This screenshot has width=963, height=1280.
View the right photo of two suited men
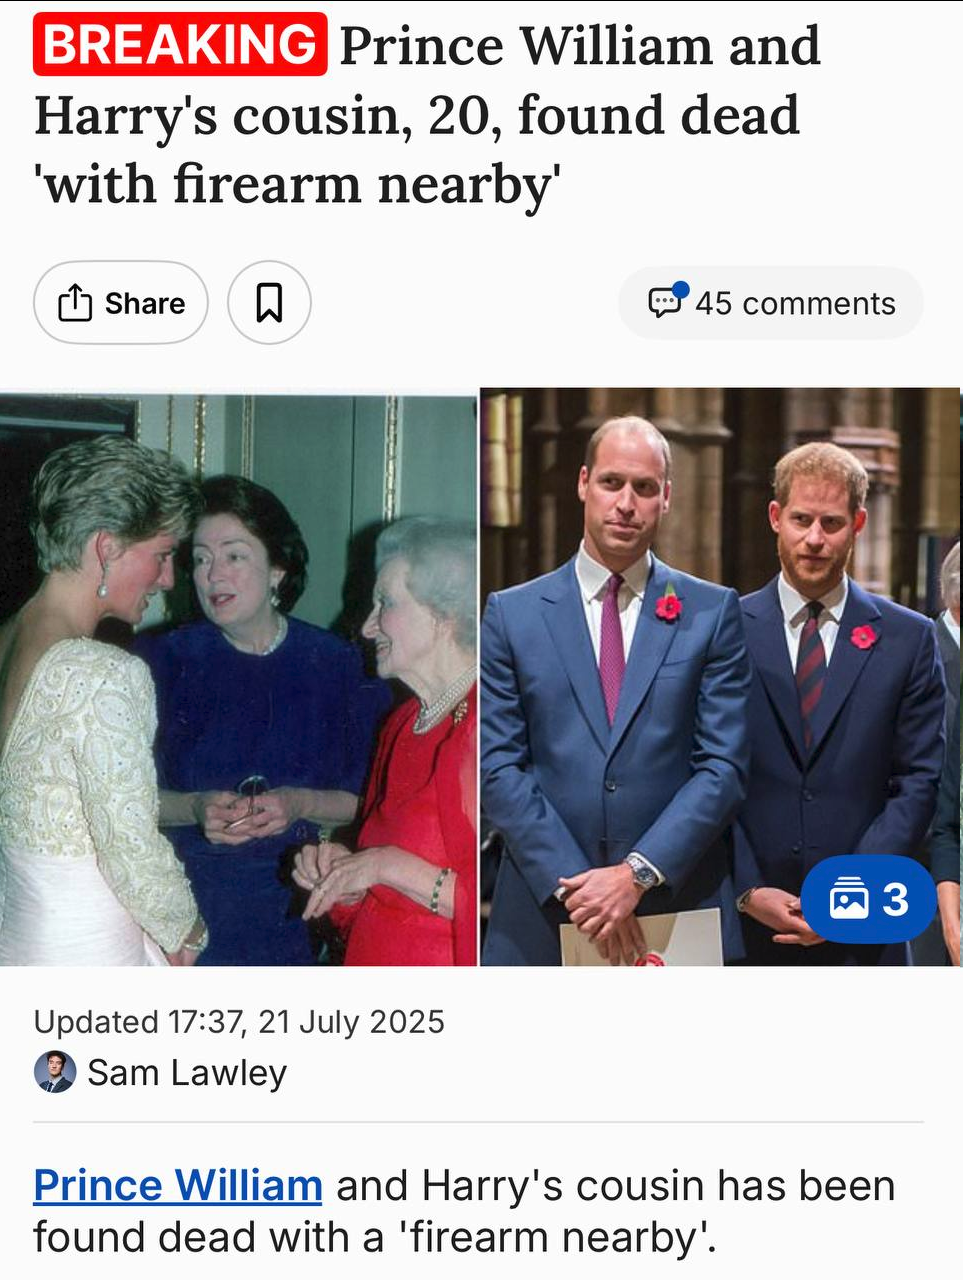[x=721, y=677]
